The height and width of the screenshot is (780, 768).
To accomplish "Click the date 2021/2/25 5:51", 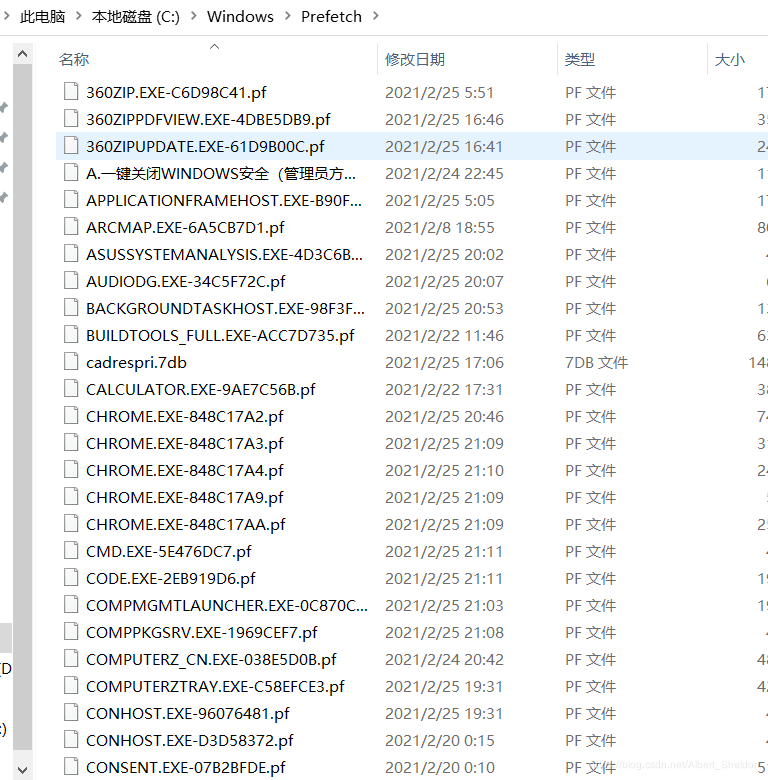I will (x=439, y=93).
